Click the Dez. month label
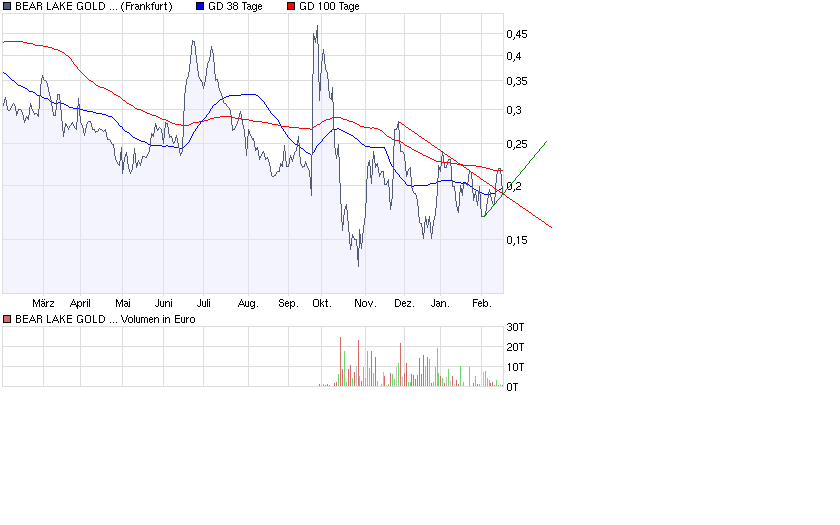 404,304
